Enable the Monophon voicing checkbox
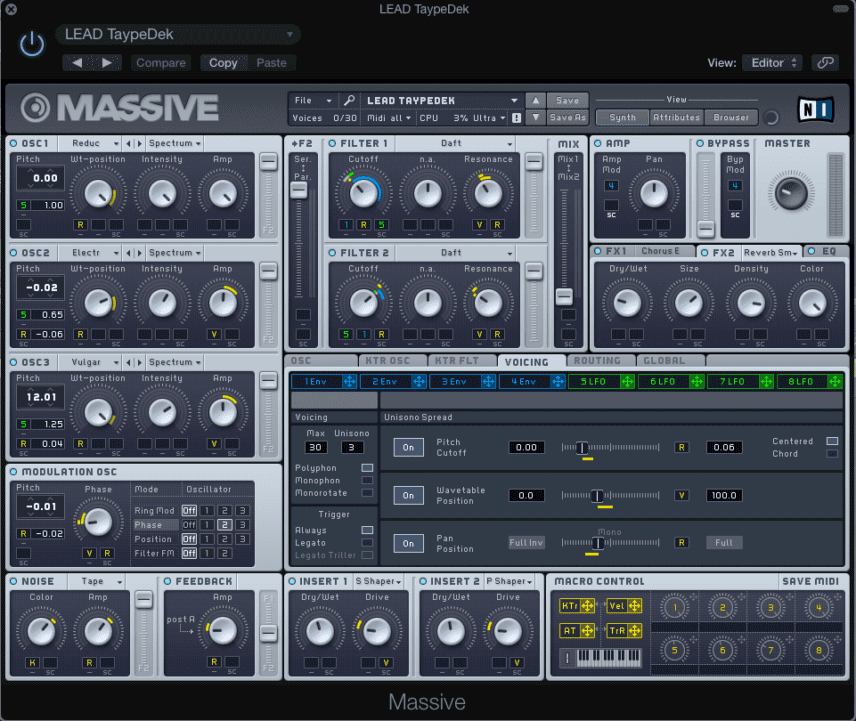Screen dimensions: 856x721 tap(367, 480)
